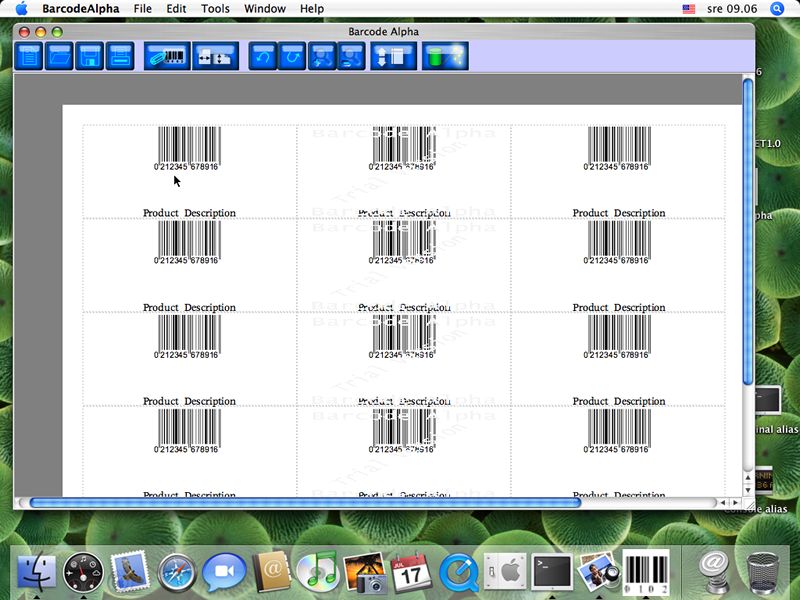Launch Mail from the Dock
Viewport: 800px width, 600px height.
coord(130,571)
